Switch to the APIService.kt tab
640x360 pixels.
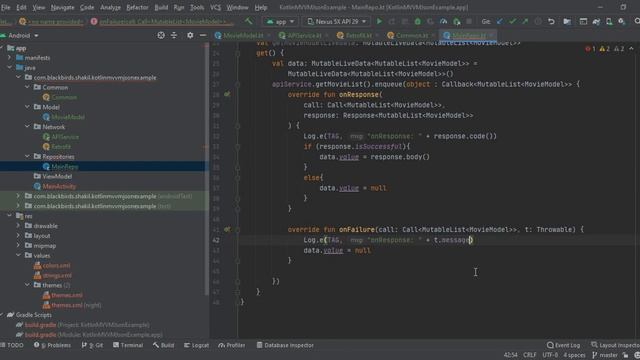(304, 36)
